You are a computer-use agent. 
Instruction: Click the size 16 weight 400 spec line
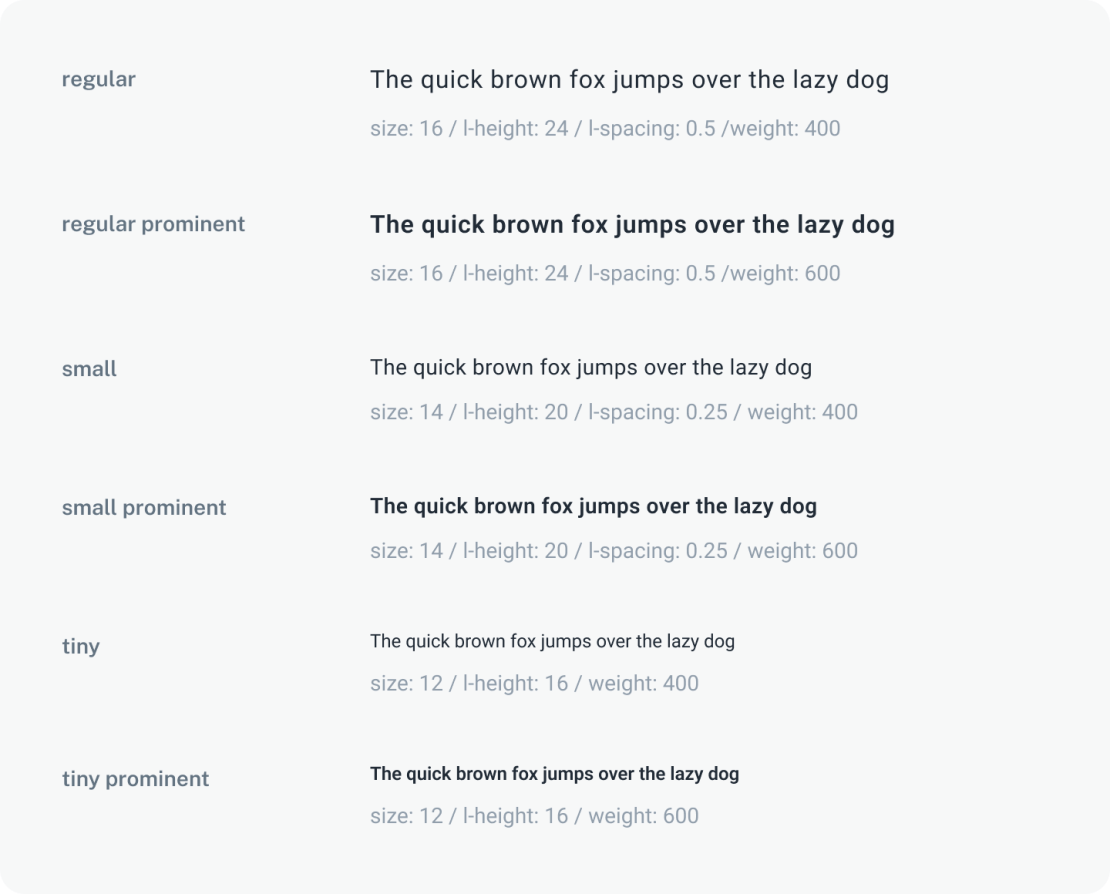tap(605, 129)
